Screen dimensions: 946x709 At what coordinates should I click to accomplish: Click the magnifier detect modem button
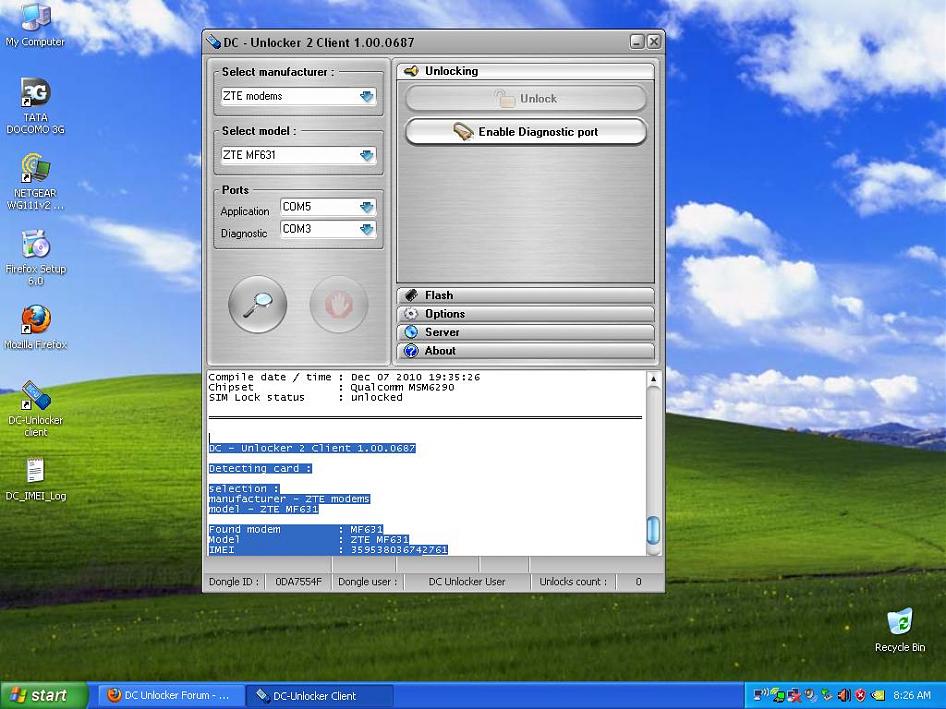257,305
